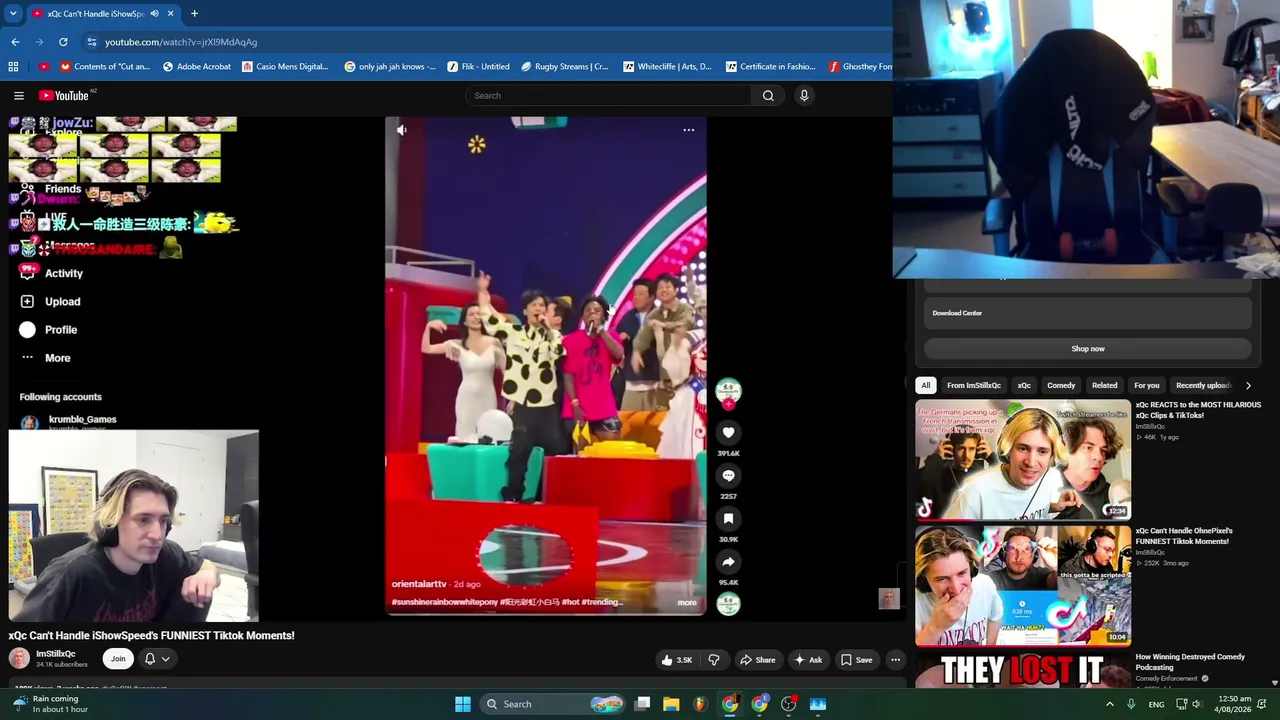
Task: Open TikTok Profile in the sidebar
Action: [48, 329]
